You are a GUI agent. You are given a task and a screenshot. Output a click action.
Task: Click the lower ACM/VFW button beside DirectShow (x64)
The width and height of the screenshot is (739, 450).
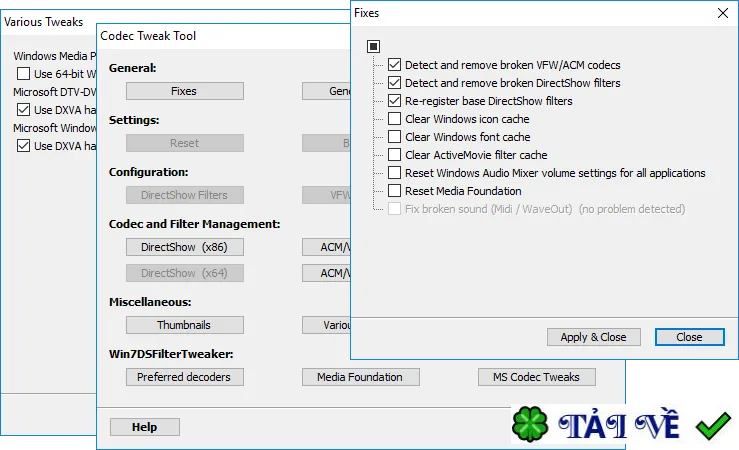click(x=327, y=273)
